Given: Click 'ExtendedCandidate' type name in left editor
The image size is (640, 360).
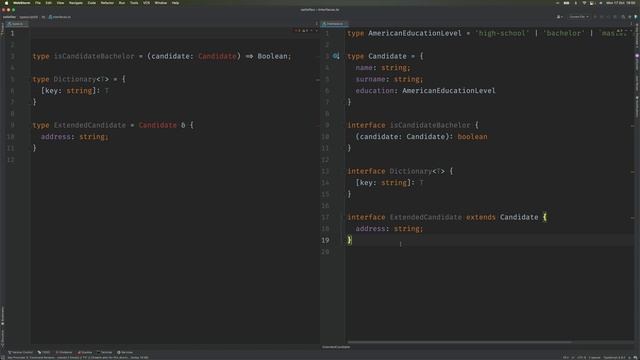Looking at the screenshot, I should 90,125.
